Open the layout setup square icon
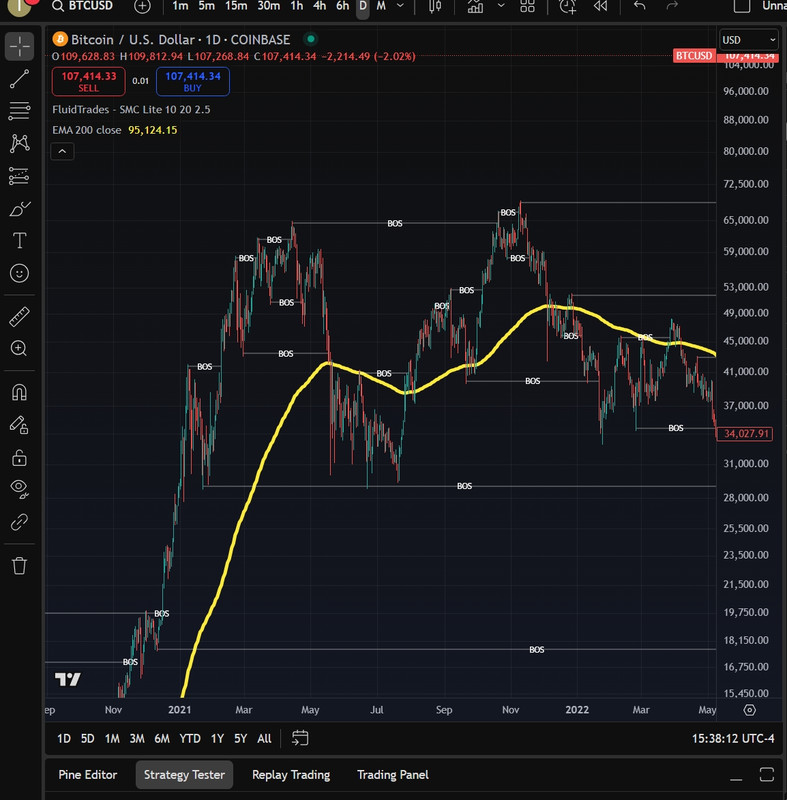Screen dimensions: 787x800 pos(742,6)
